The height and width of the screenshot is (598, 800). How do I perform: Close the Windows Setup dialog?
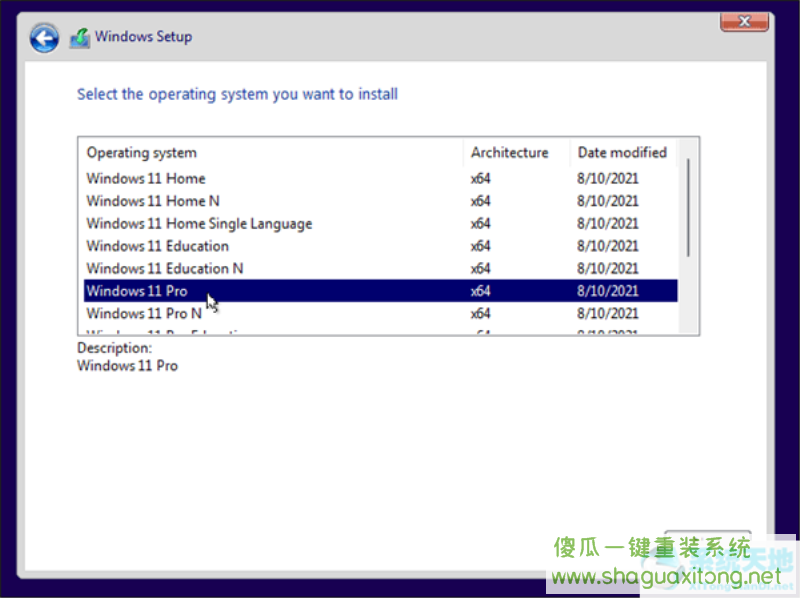click(x=744, y=22)
